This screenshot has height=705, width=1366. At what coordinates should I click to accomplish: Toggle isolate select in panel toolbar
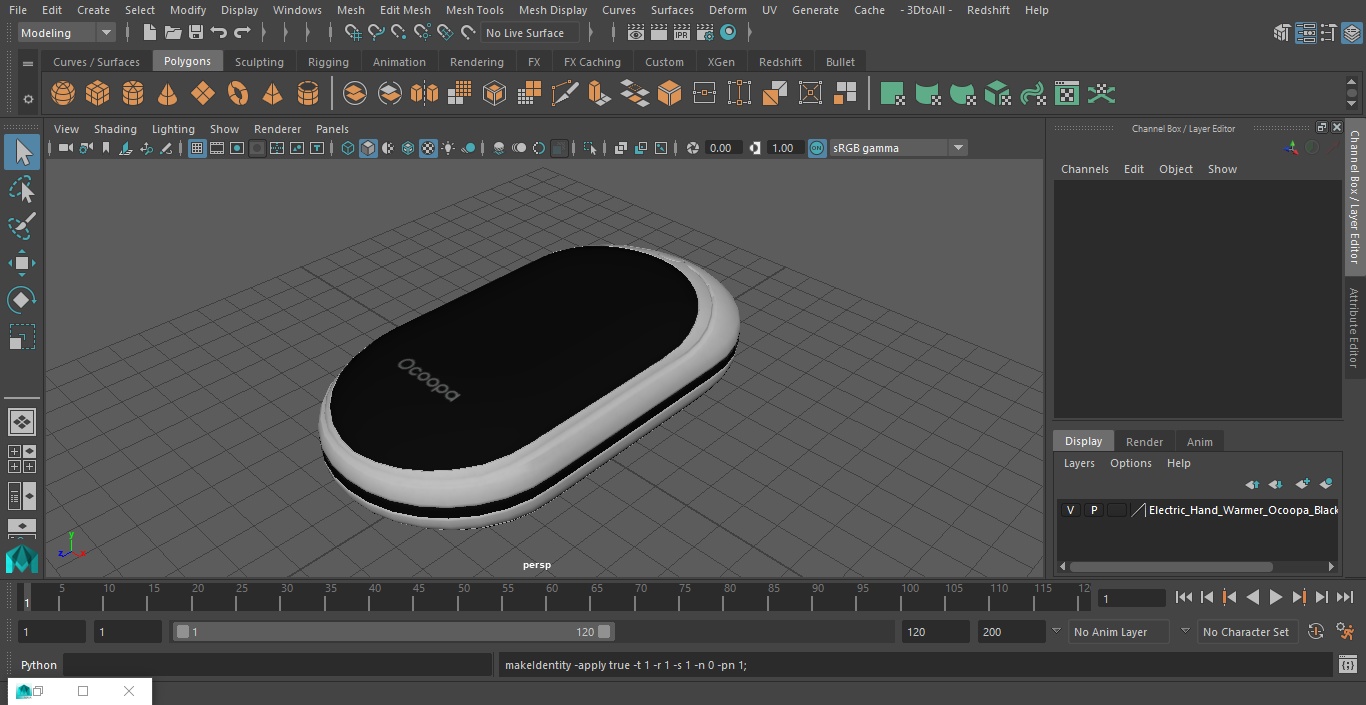click(590, 148)
